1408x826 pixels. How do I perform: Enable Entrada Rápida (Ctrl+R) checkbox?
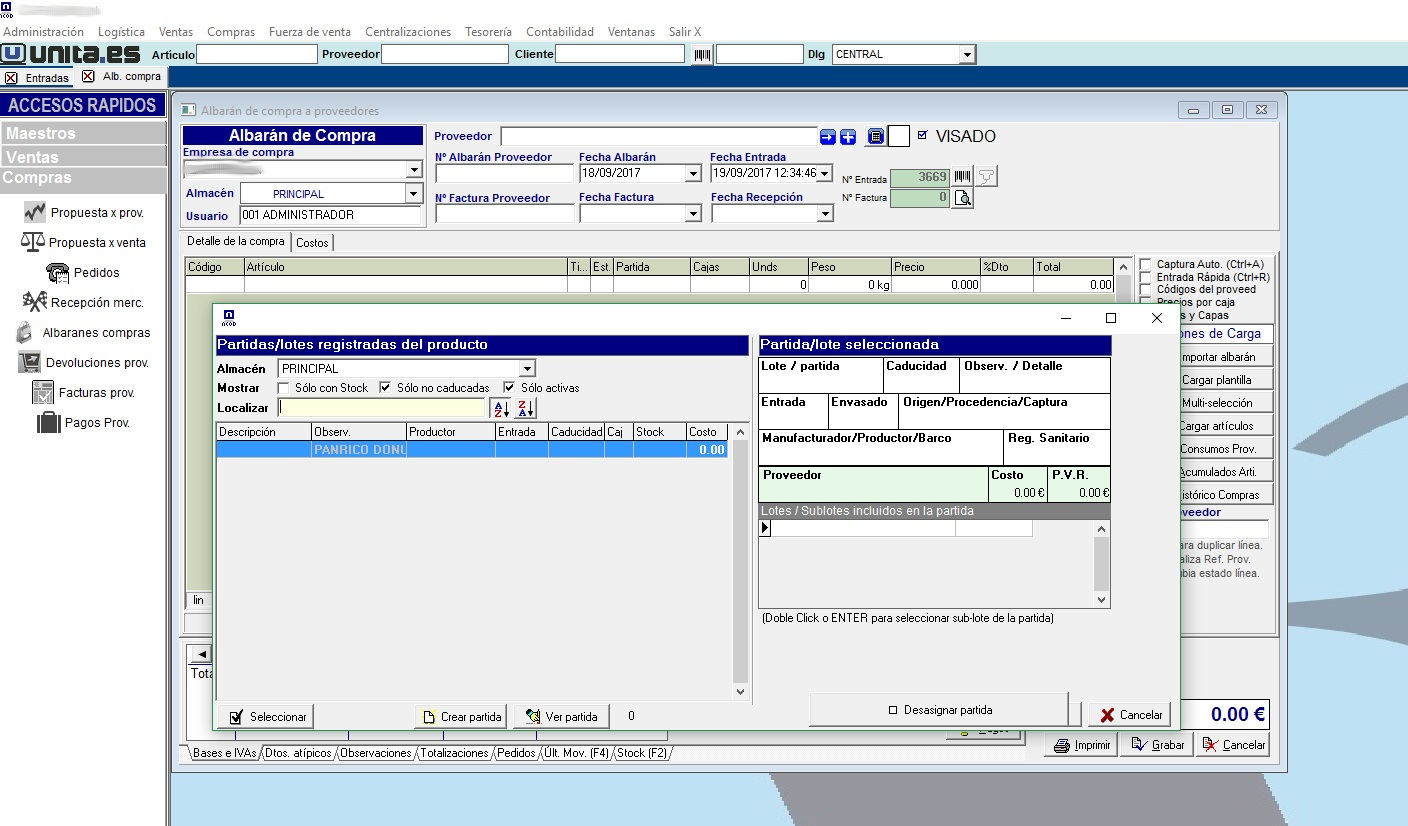pos(1145,277)
